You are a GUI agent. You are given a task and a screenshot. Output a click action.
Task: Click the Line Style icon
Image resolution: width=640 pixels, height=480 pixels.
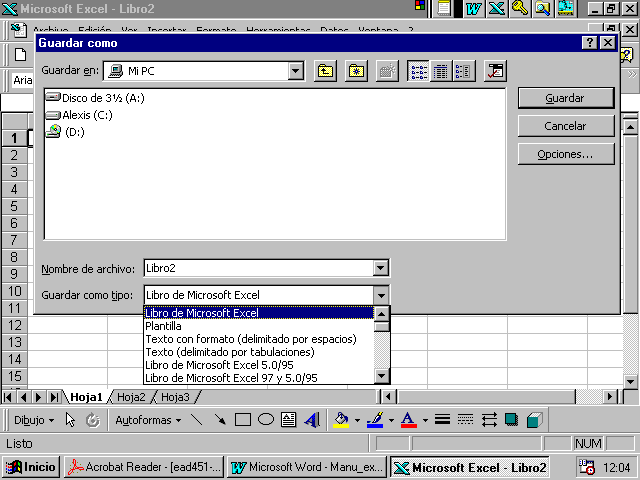(x=442, y=420)
